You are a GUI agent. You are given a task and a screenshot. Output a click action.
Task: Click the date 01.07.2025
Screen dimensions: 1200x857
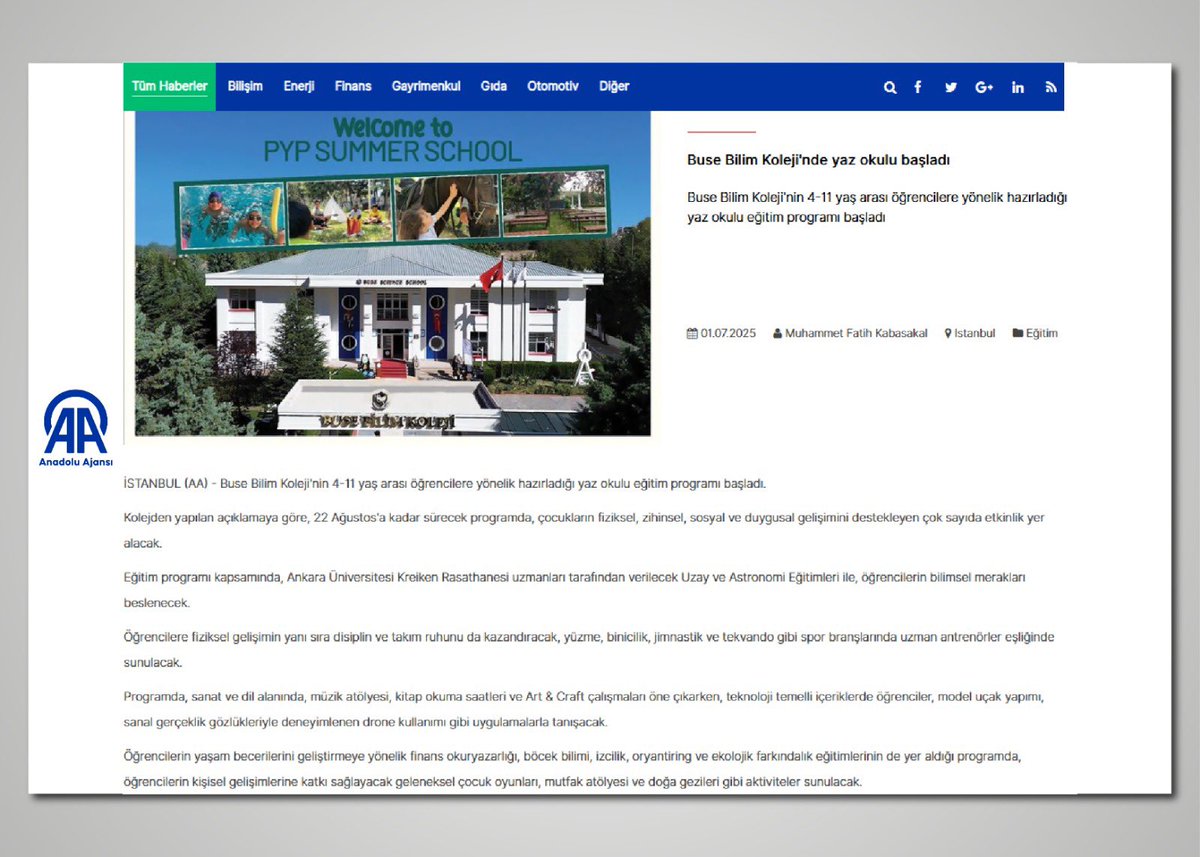click(x=729, y=333)
